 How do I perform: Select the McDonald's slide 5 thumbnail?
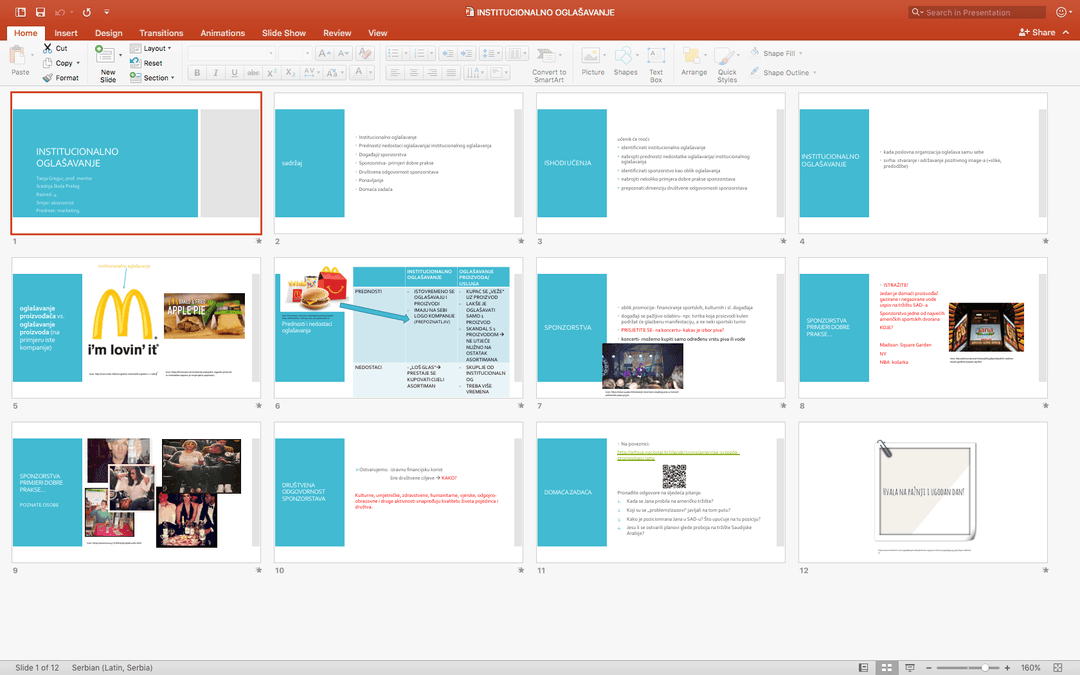tap(136, 328)
